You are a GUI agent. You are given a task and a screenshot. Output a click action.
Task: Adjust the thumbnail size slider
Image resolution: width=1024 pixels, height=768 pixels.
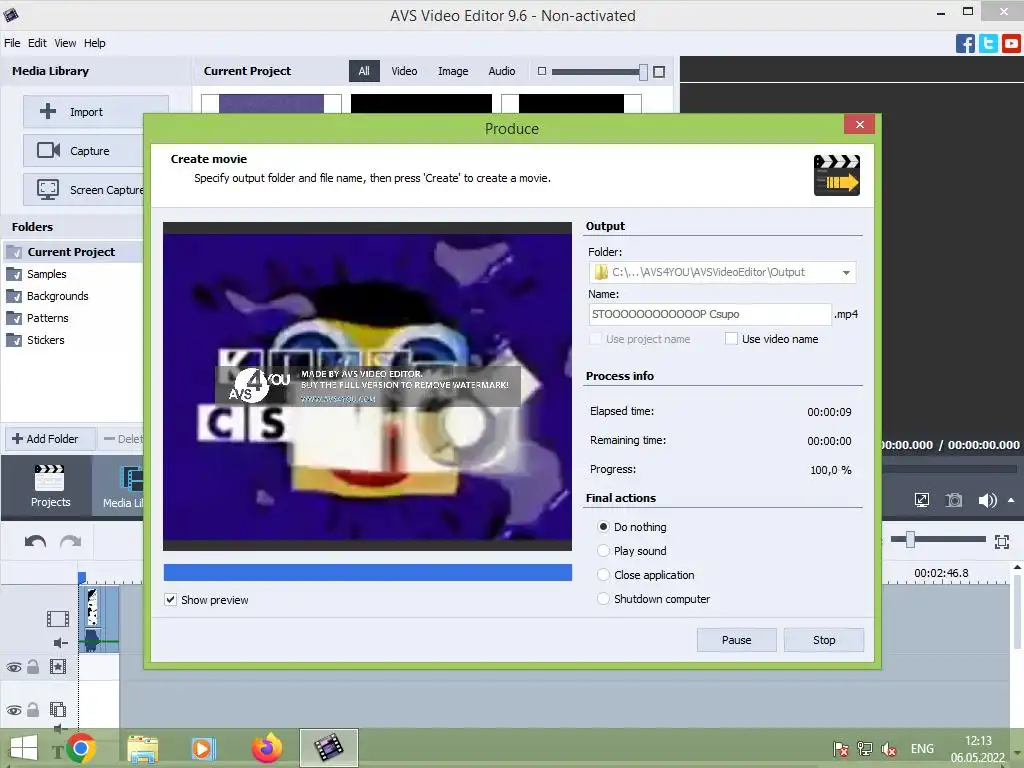[643, 72]
